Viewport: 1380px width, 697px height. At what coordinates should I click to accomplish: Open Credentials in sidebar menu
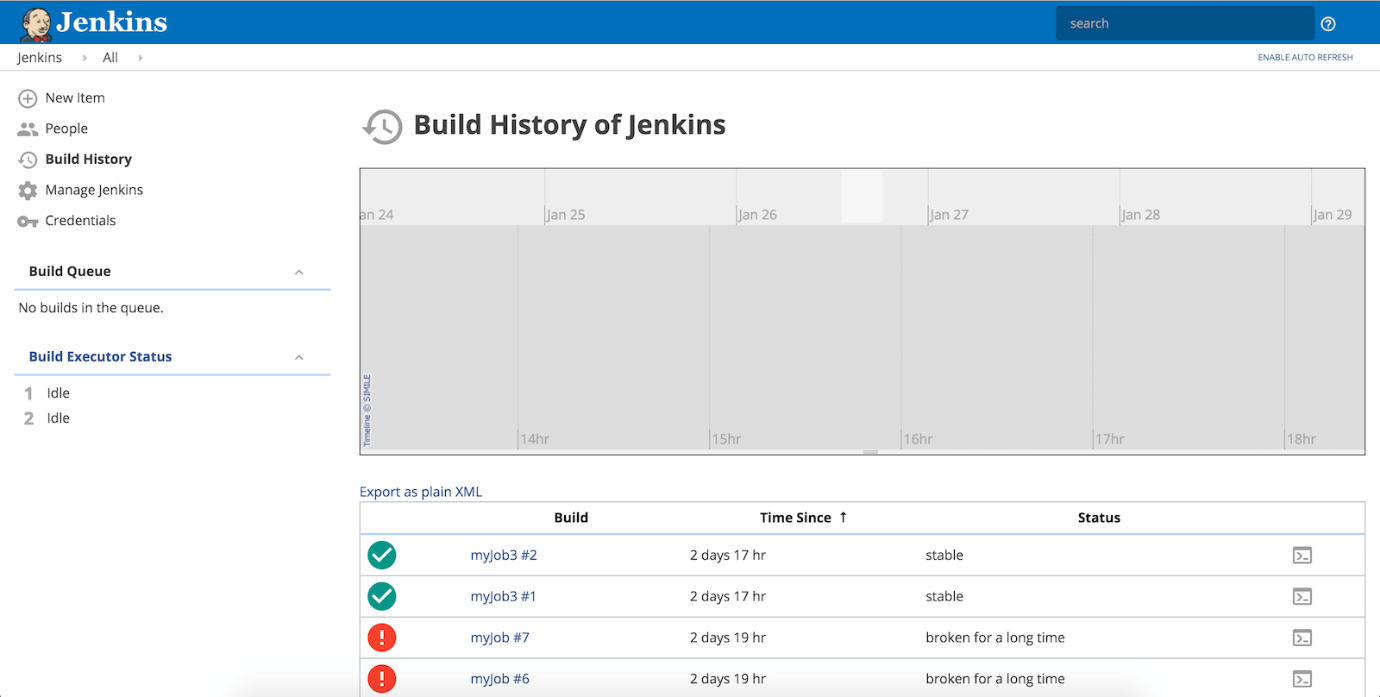click(x=80, y=220)
